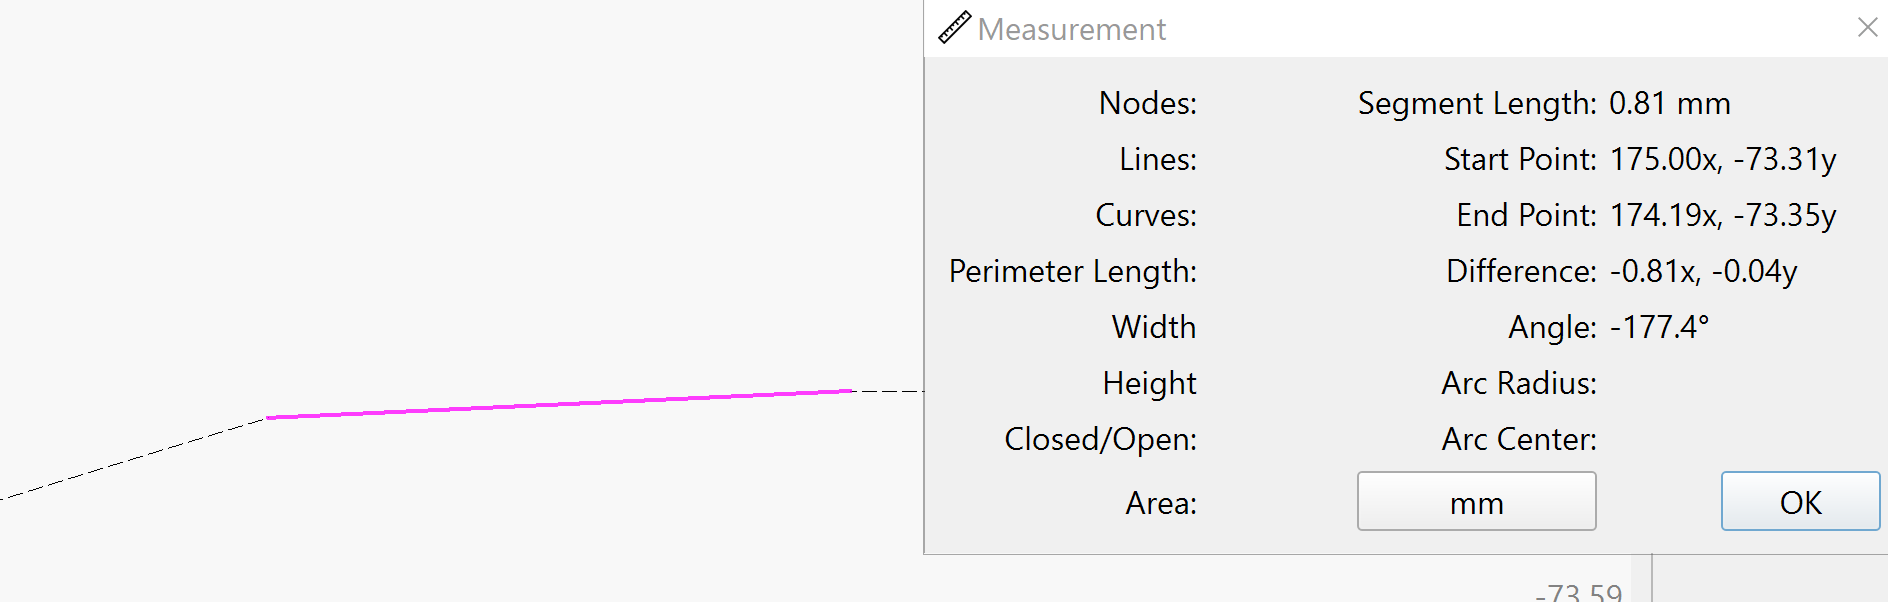Click the Closed/Open label
Image resolution: width=1888 pixels, height=602 pixels.
[x=1100, y=439]
